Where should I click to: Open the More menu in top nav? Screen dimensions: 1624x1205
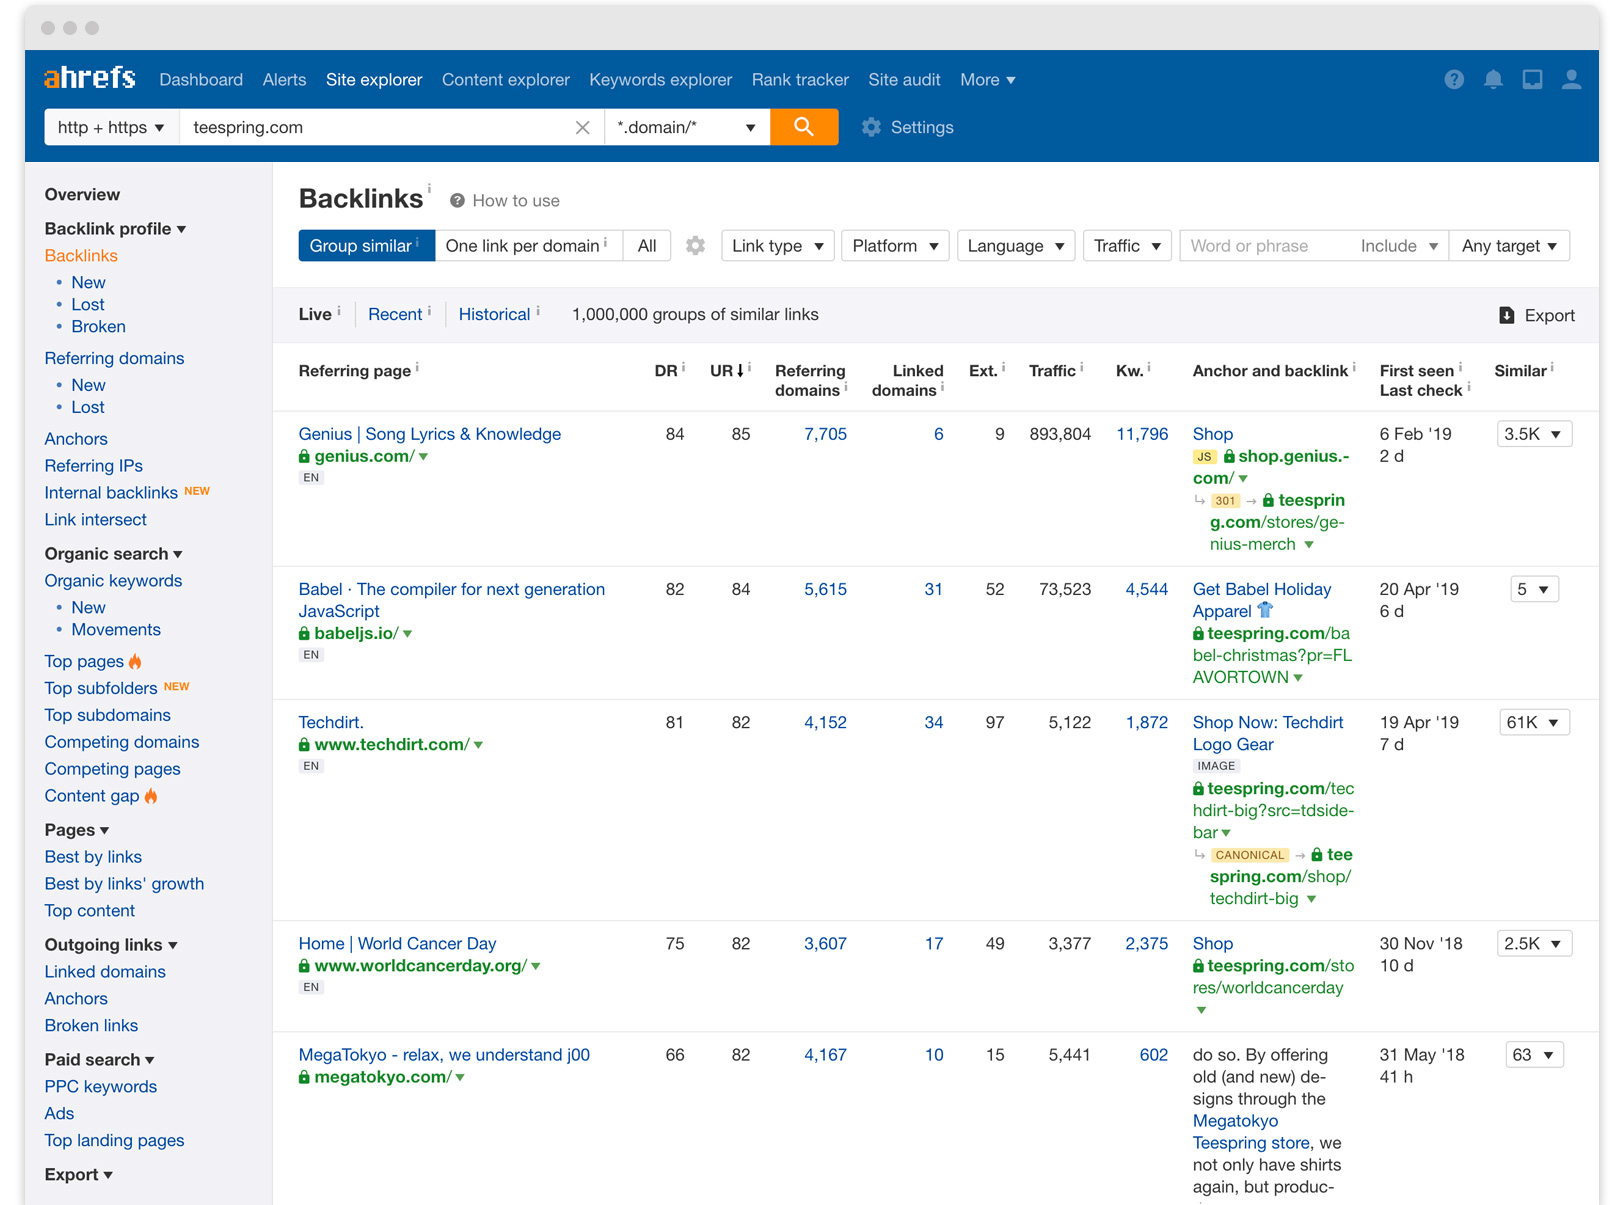pos(987,80)
